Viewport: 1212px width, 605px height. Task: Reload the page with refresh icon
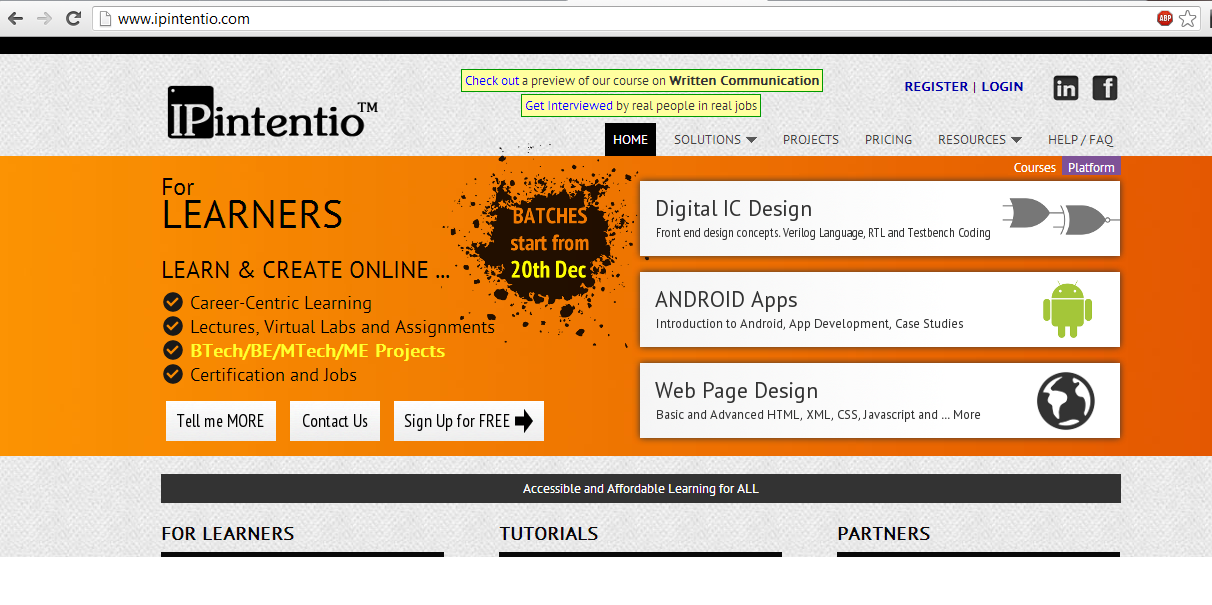coord(73,18)
